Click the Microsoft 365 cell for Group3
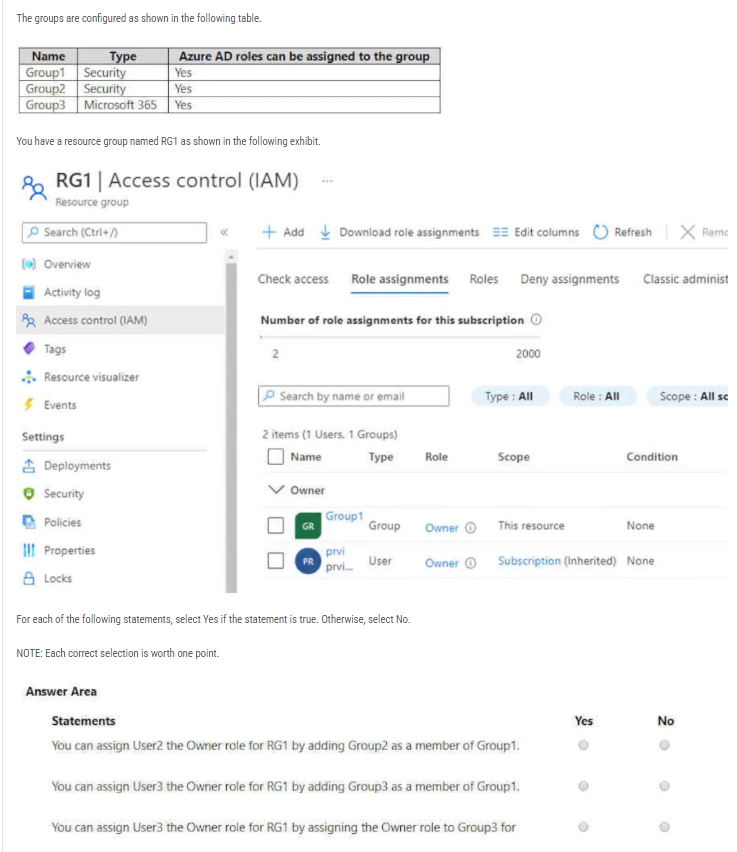The width and height of the screenshot is (737, 852). pyautogui.click(x=123, y=105)
